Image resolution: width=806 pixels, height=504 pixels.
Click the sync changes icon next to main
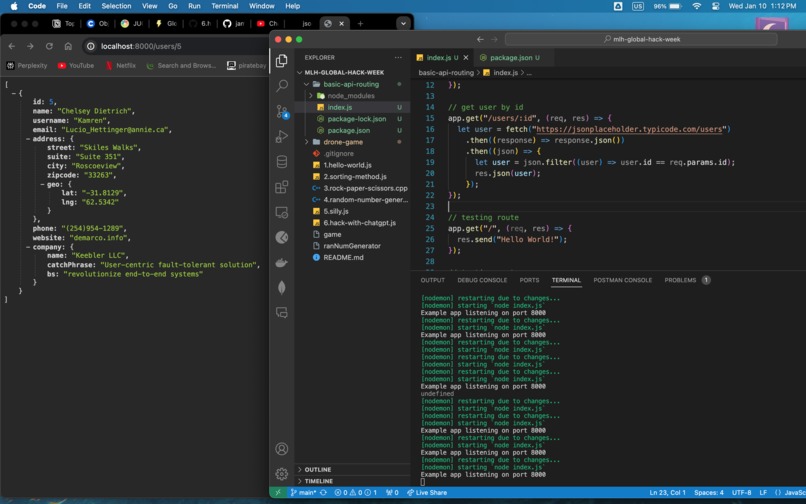(x=323, y=493)
